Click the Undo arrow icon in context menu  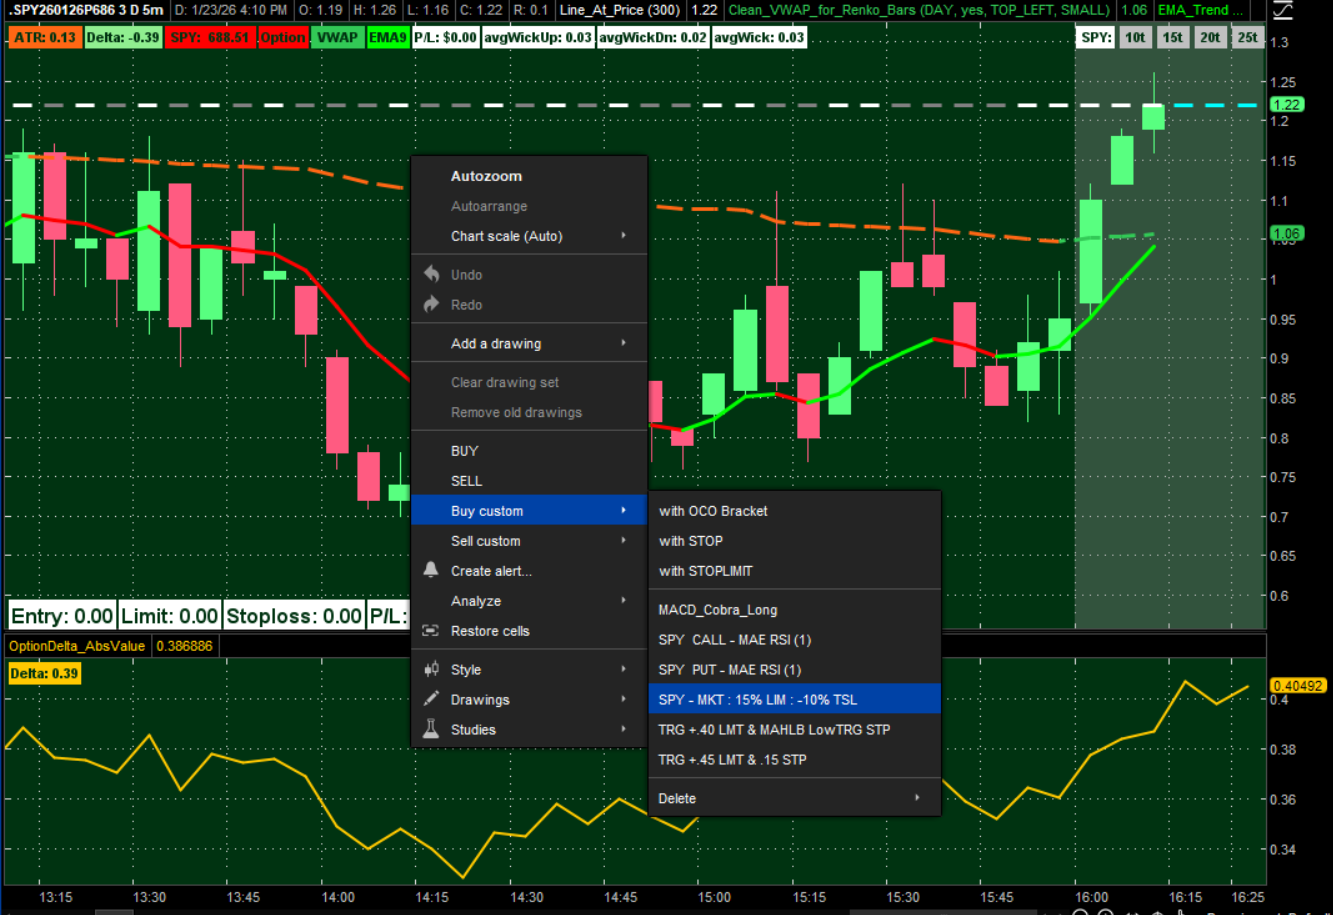pyautogui.click(x=431, y=274)
